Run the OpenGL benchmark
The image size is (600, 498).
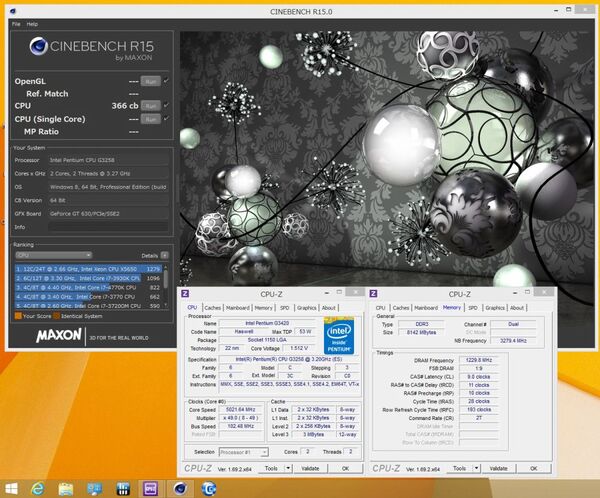[150, 81]
